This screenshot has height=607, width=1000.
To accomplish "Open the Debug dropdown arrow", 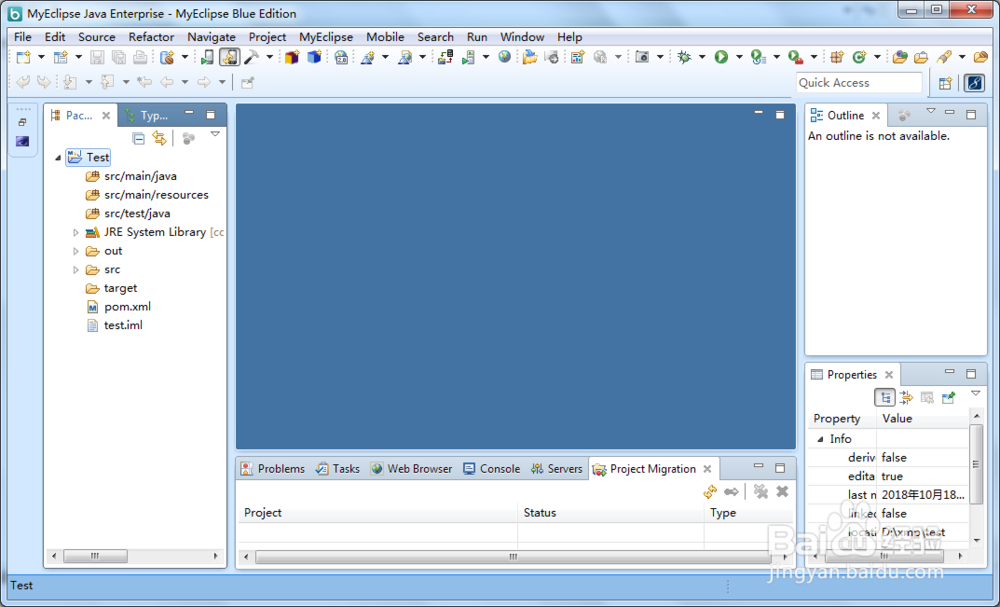I will pos(702,57).
